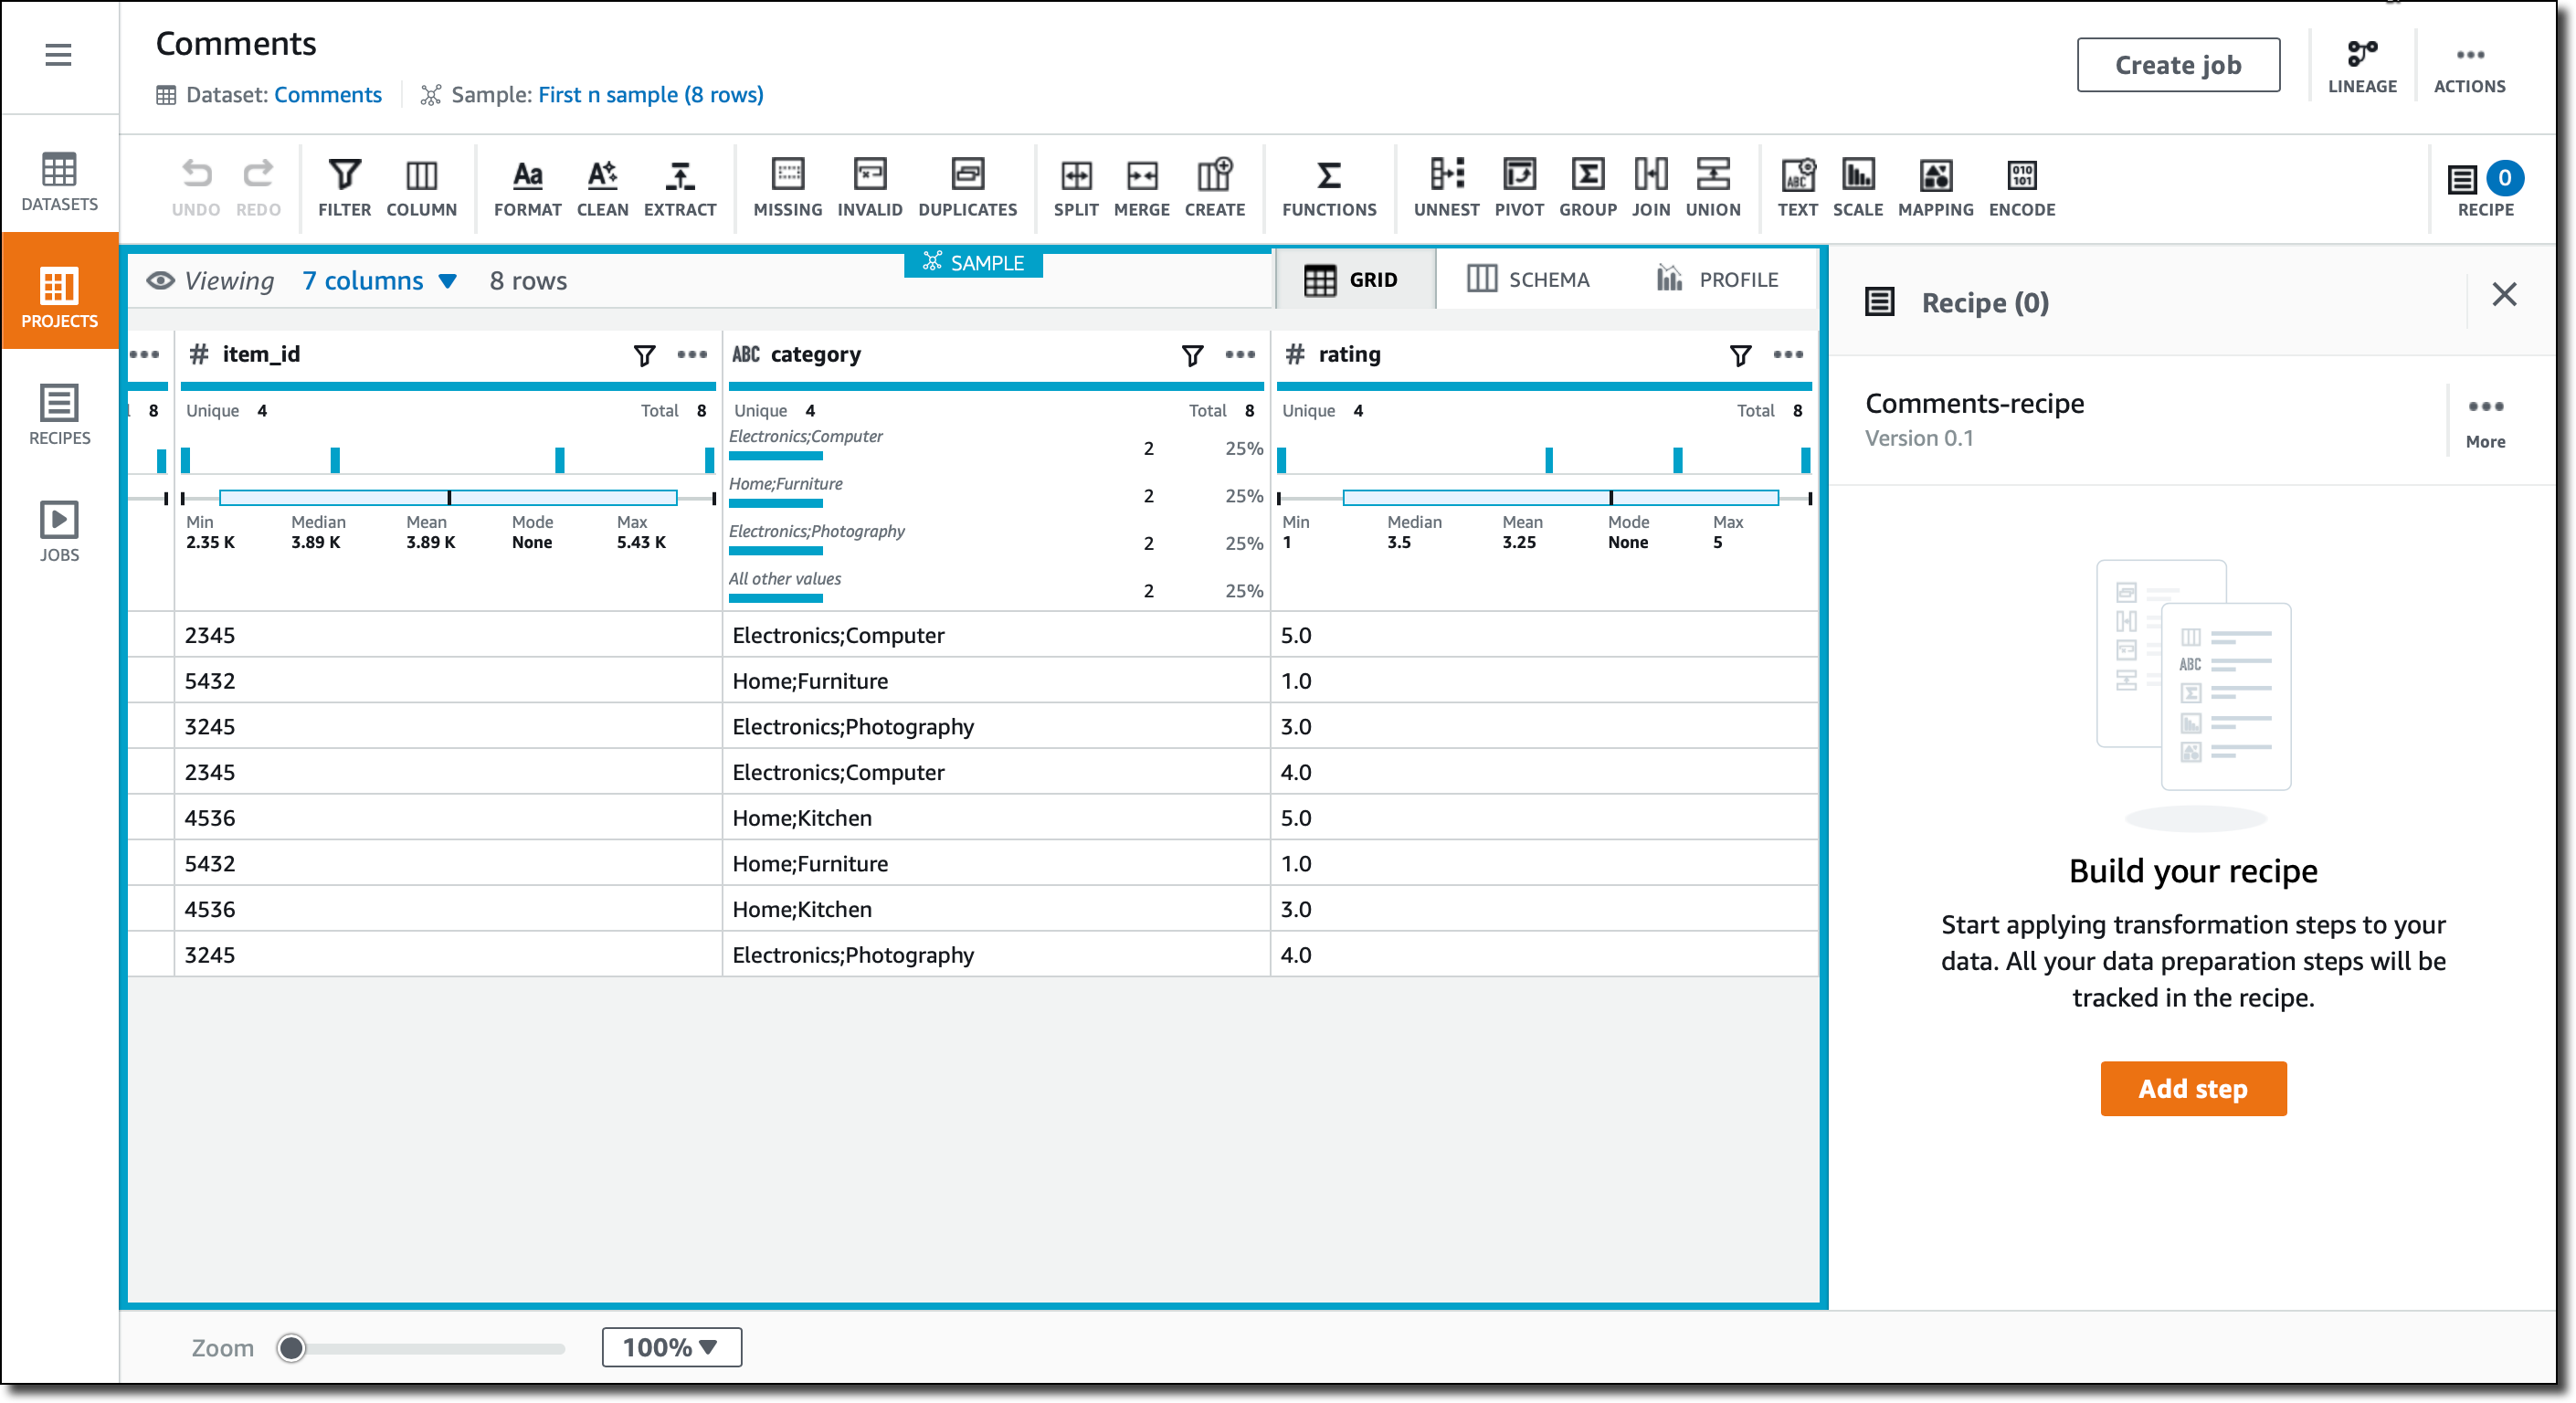Screen dimensions: 2576x1403
Task: Open Lineage view
Action: point(2361,66)
